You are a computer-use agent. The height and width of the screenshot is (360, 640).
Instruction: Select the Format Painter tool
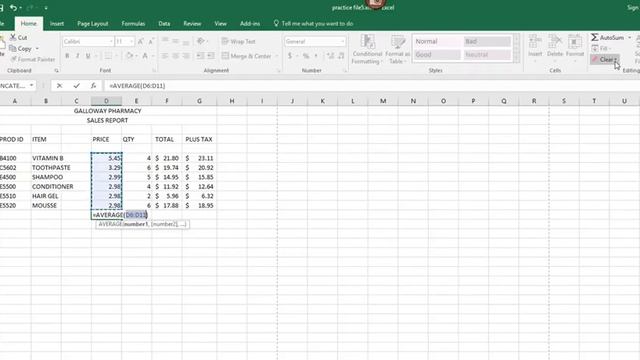[33, 59]
